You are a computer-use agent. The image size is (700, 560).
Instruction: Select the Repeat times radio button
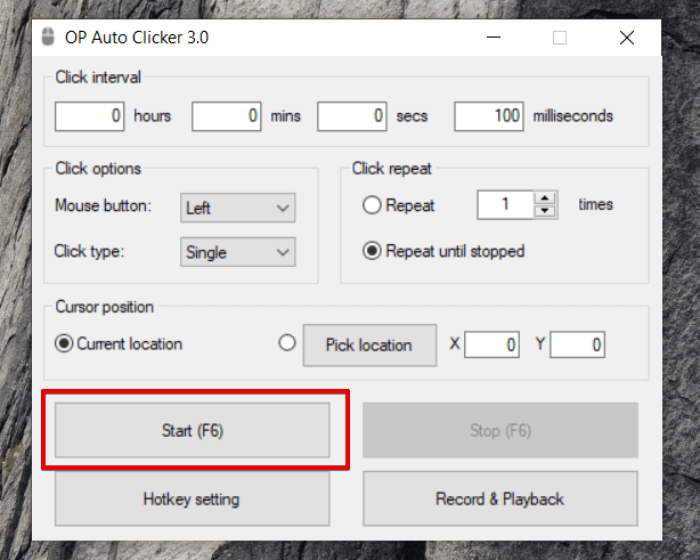(x=371, y=205)
